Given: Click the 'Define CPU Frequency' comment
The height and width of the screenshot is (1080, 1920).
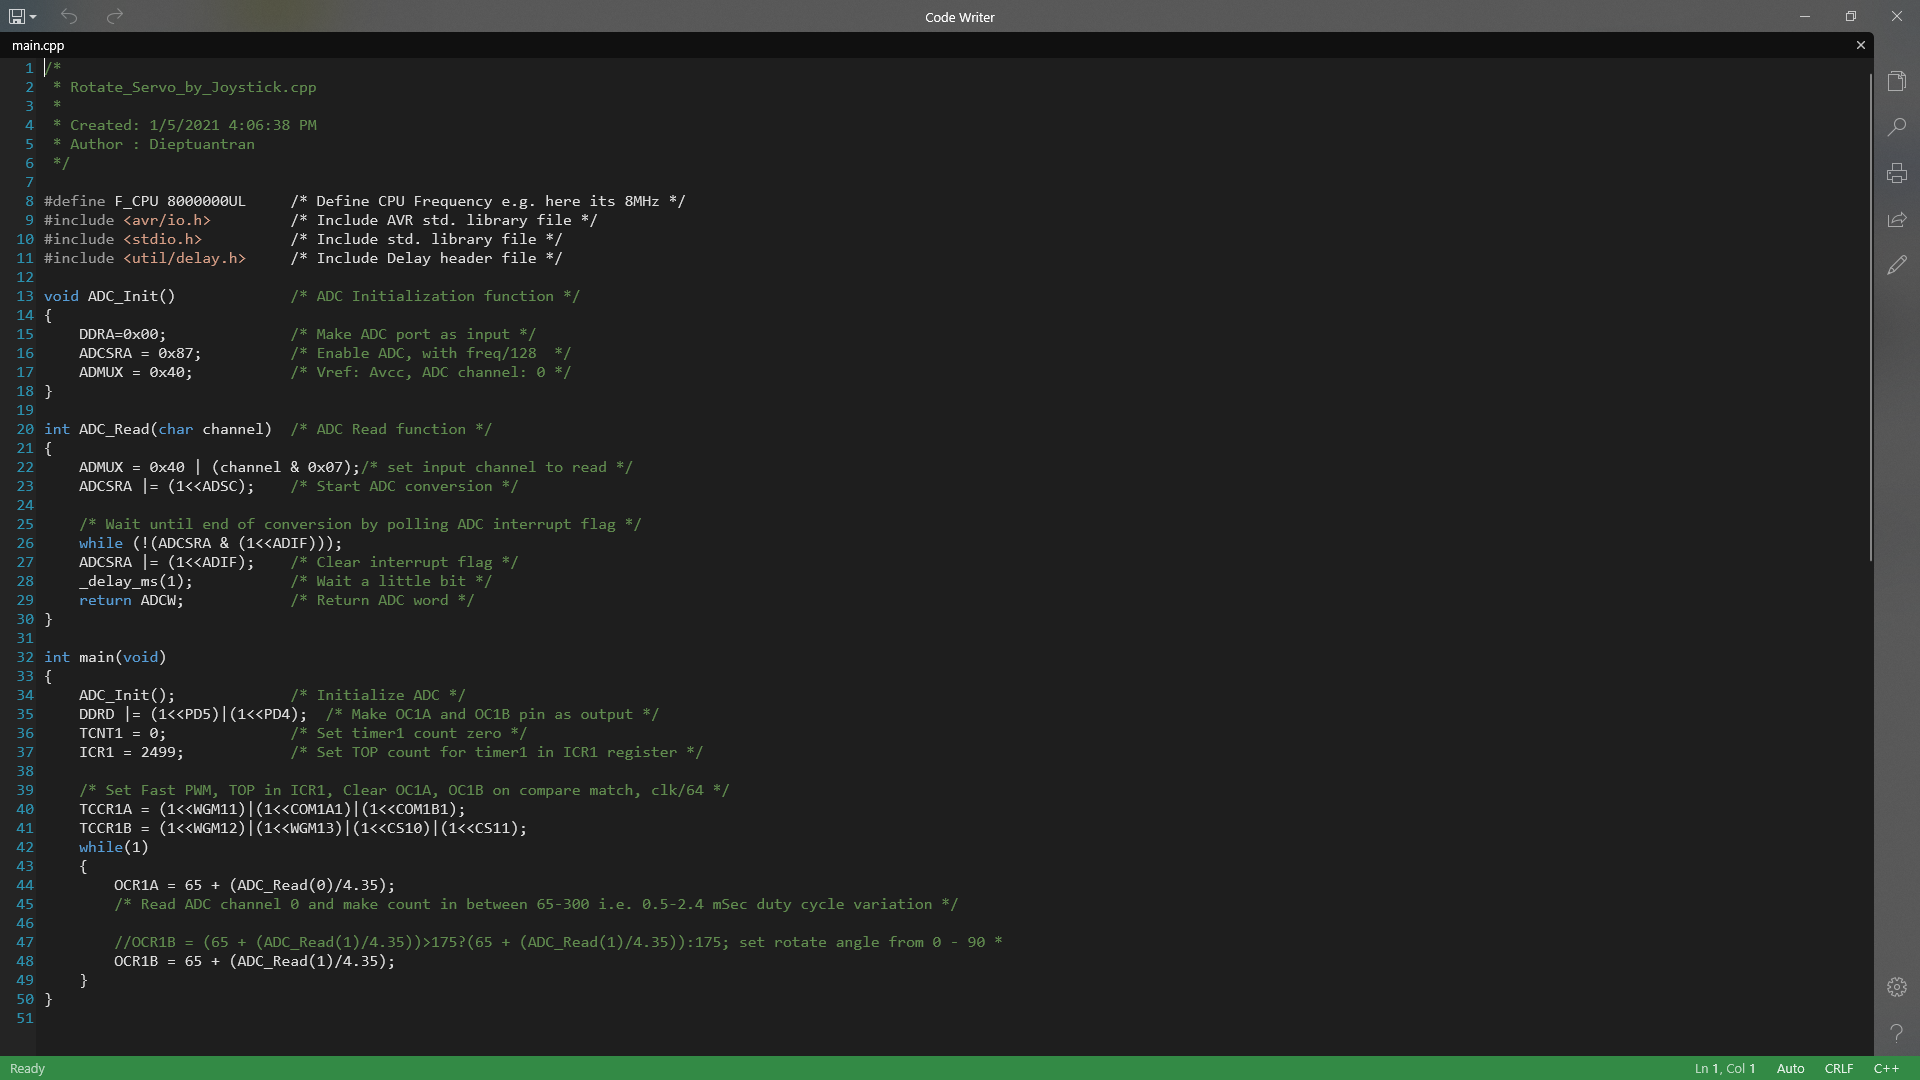Looking at the screenshot, I should pyautogui.click(x=488, y=201).
